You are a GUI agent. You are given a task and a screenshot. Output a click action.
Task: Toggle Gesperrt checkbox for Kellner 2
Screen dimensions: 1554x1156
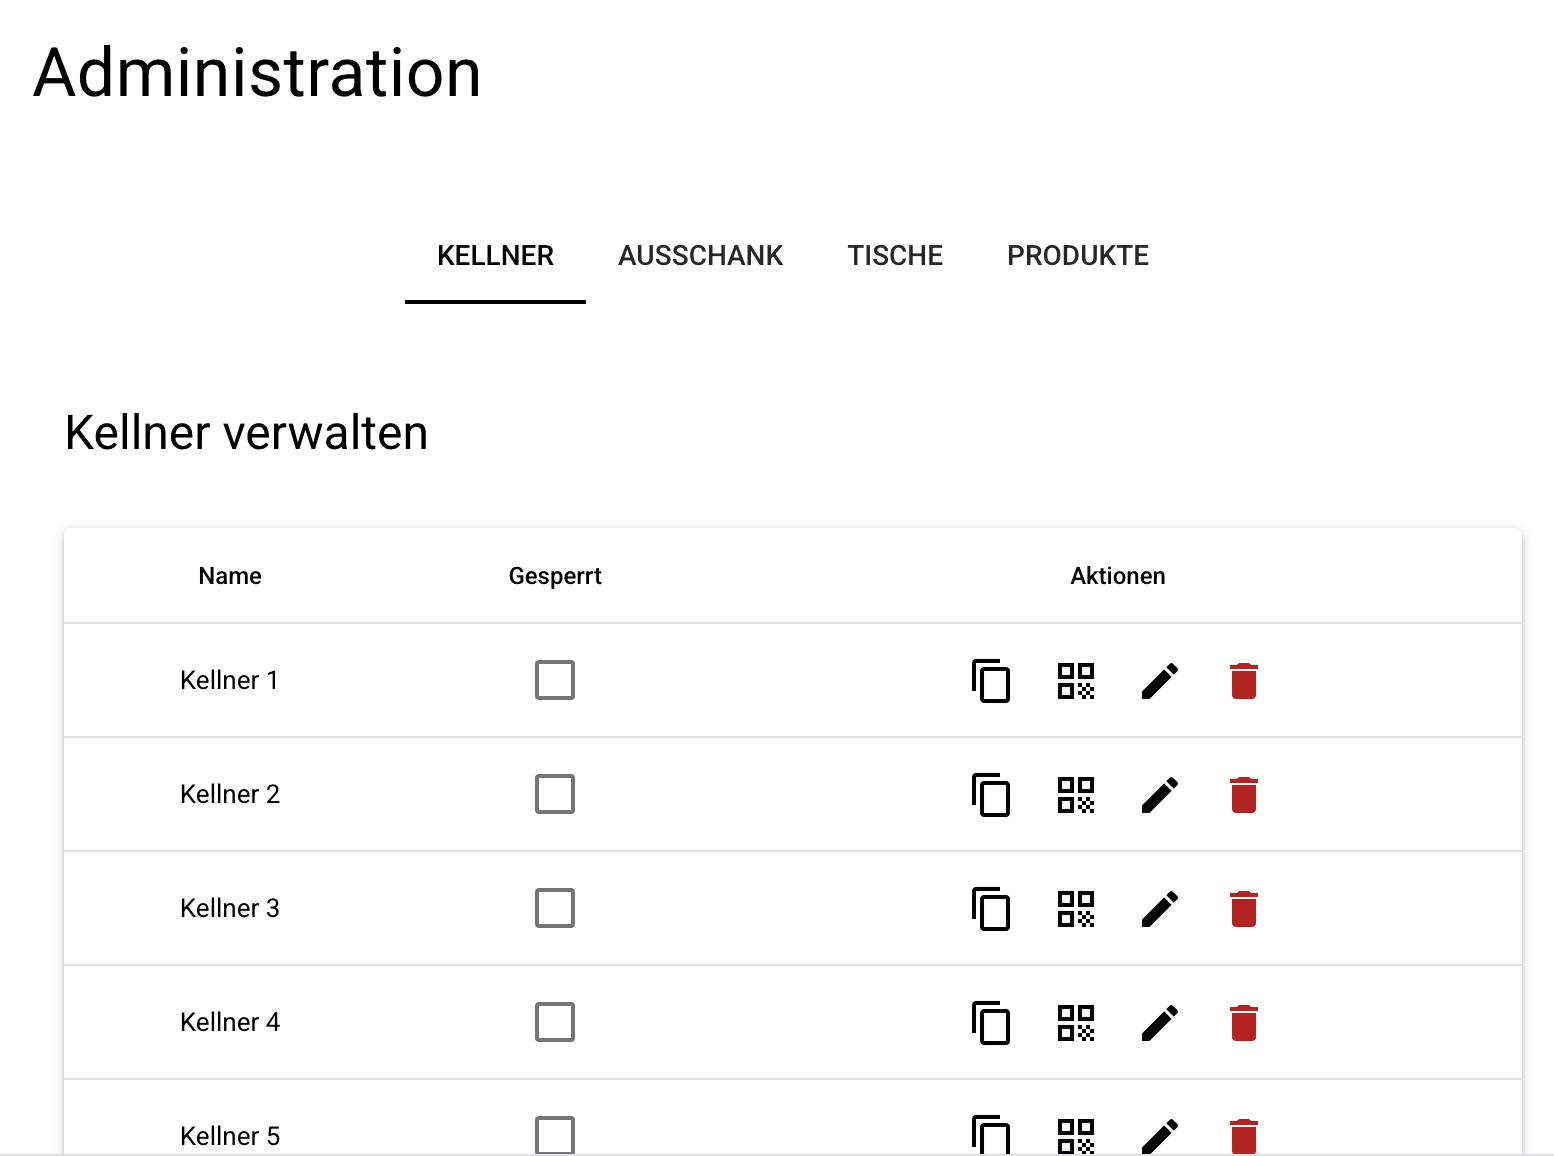(x=555, y=794)
